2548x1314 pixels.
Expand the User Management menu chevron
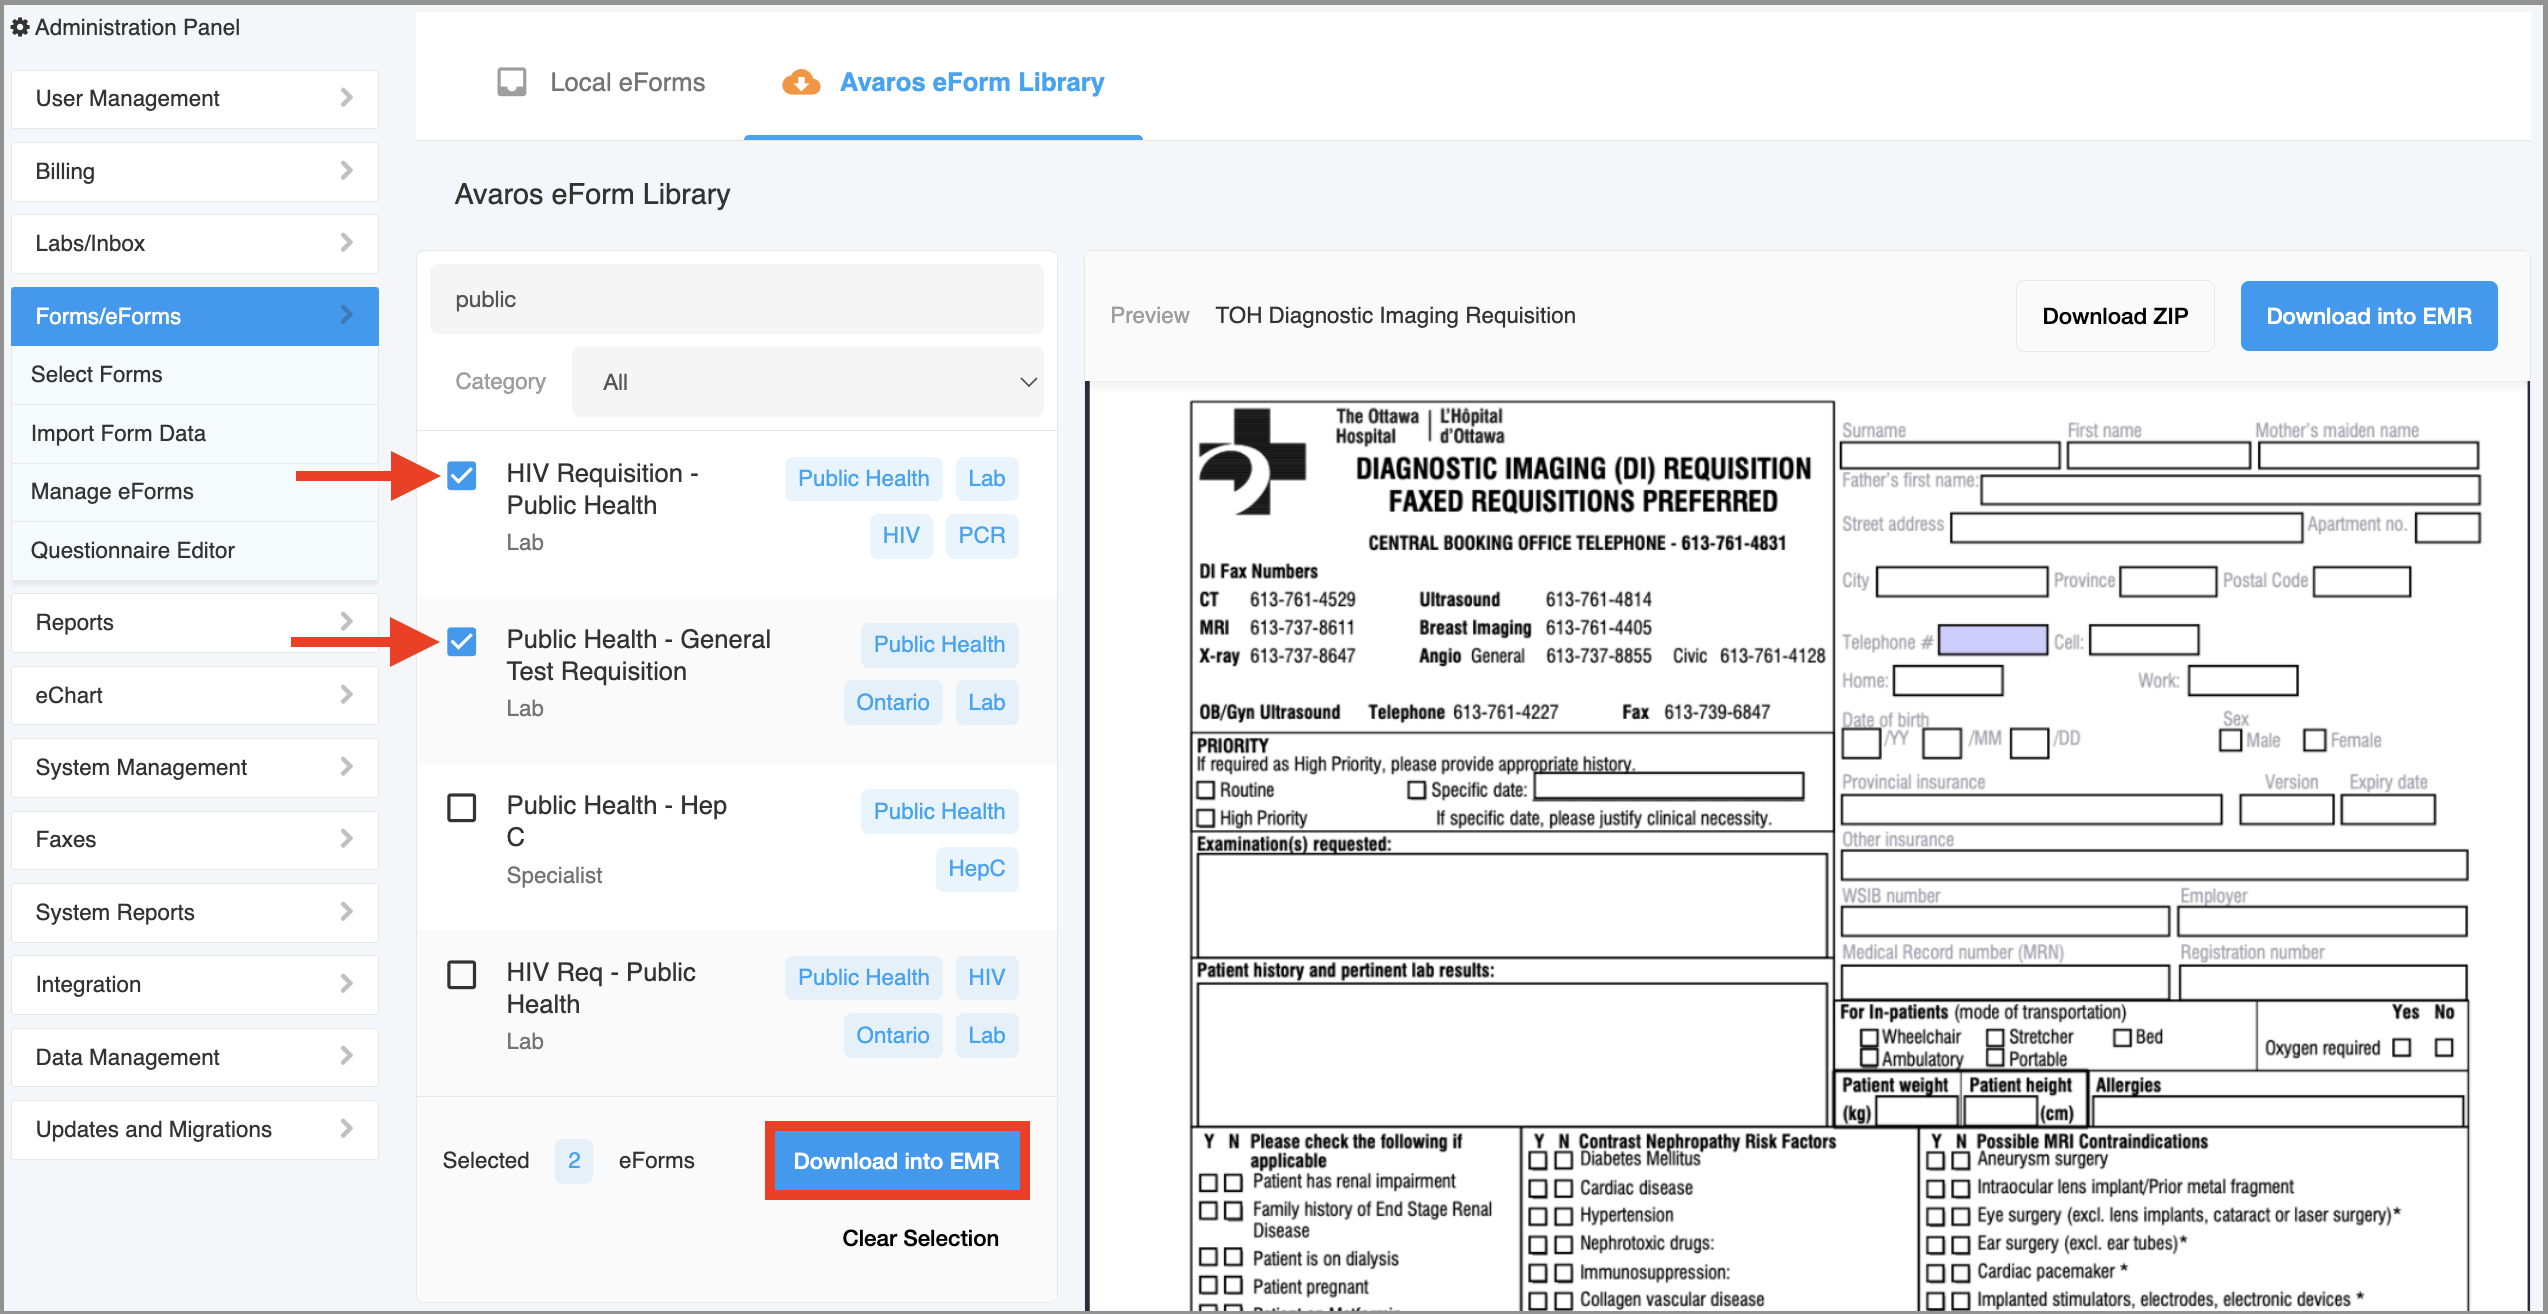point(346,97)
